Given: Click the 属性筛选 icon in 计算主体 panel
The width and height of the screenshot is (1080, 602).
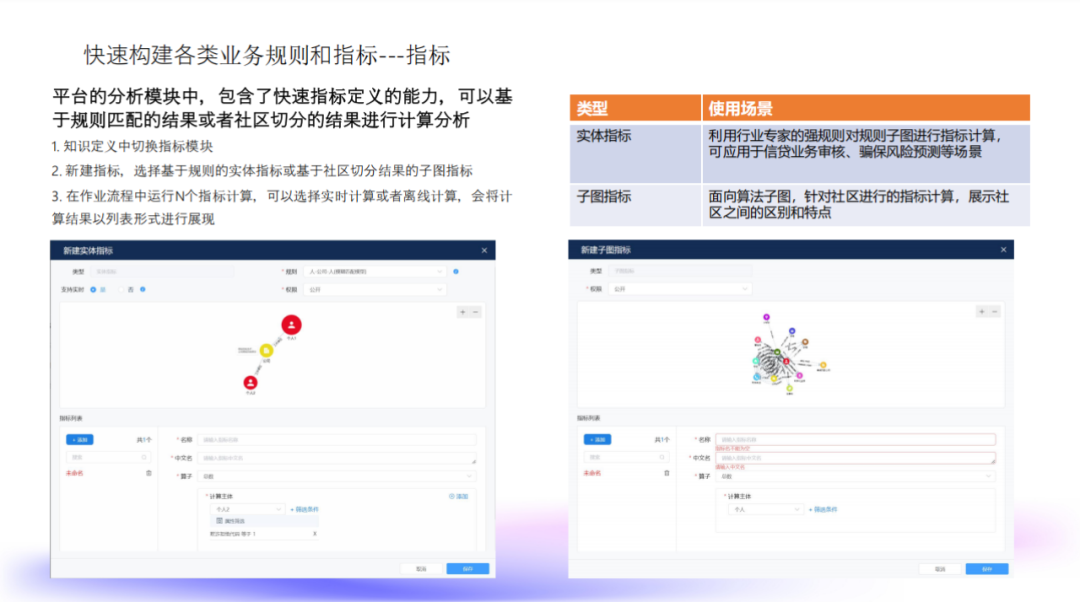Looking at the screenshot, I should (219, 521).
